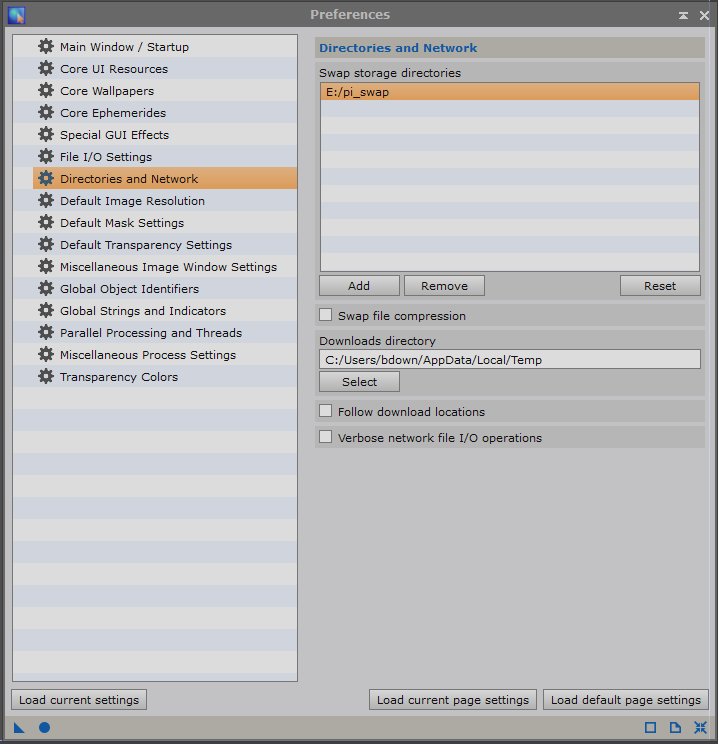Click Load default page settings button
Screen dimensions: 718x744
coord(625,700)
